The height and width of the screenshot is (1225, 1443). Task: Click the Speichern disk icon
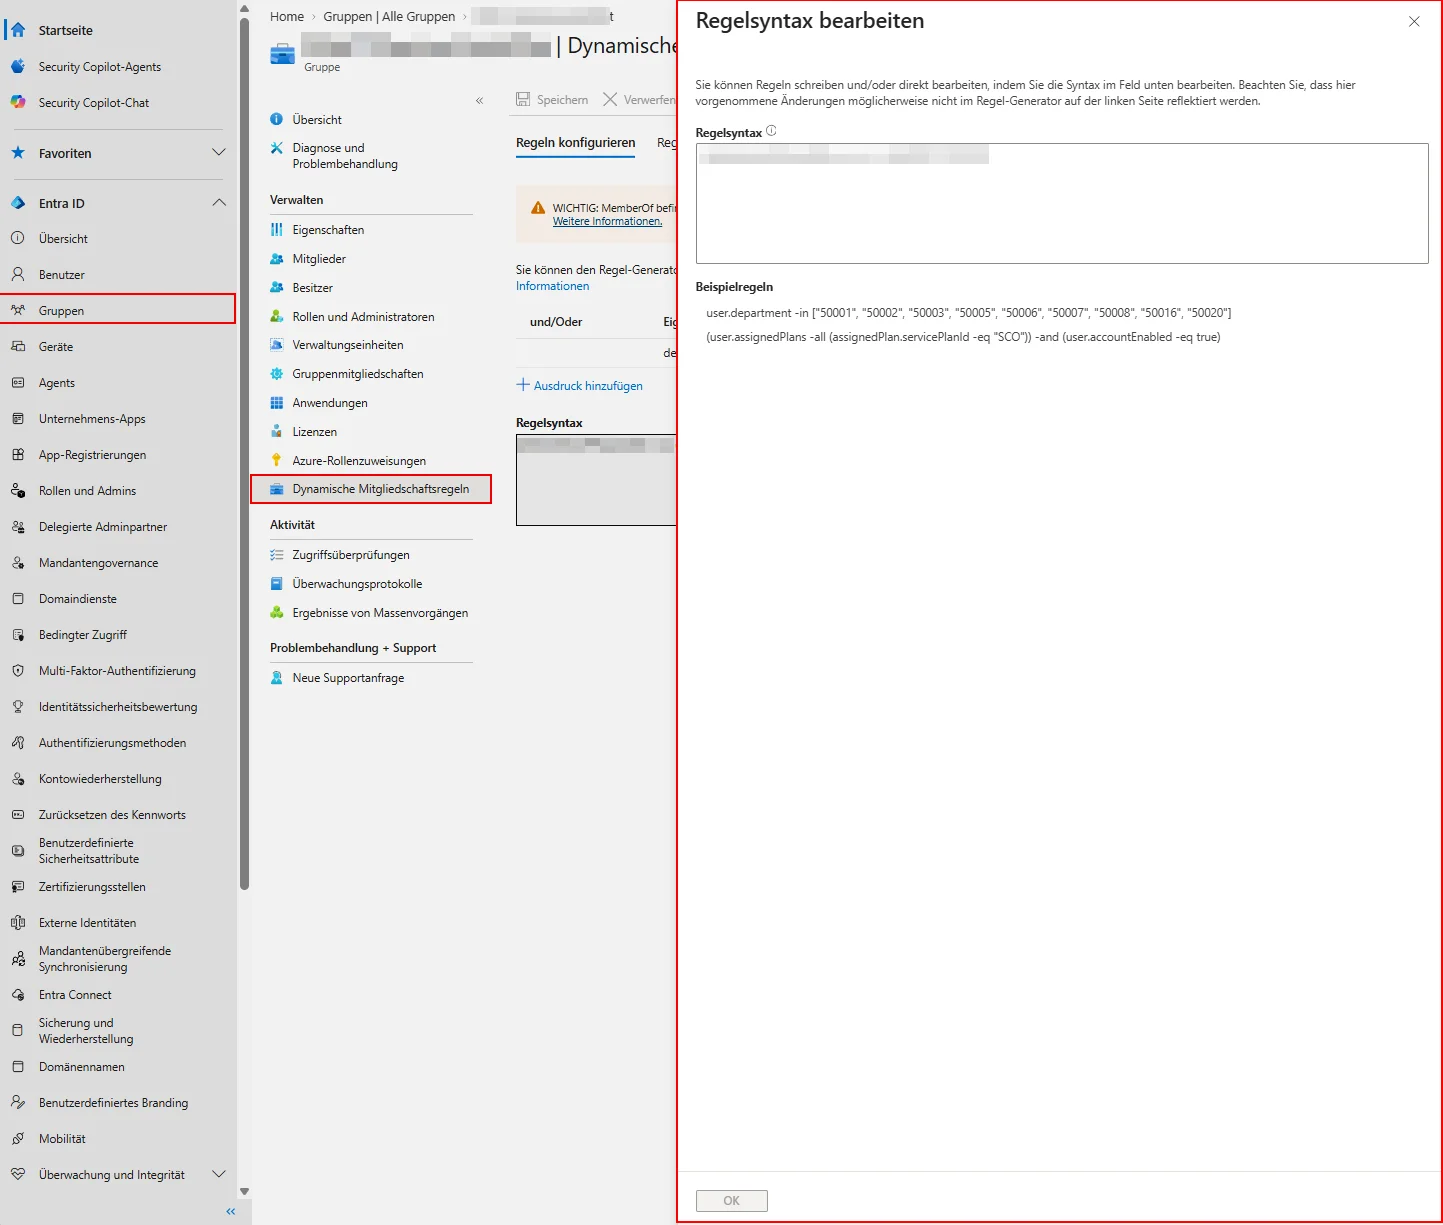(x=523, y=99)
